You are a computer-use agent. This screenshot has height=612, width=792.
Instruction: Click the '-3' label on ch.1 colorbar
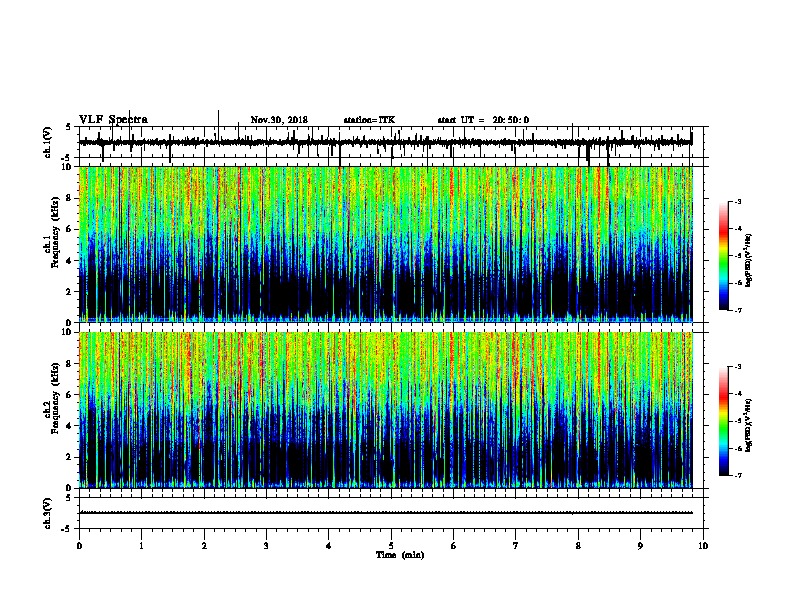[x=738, y=202]
